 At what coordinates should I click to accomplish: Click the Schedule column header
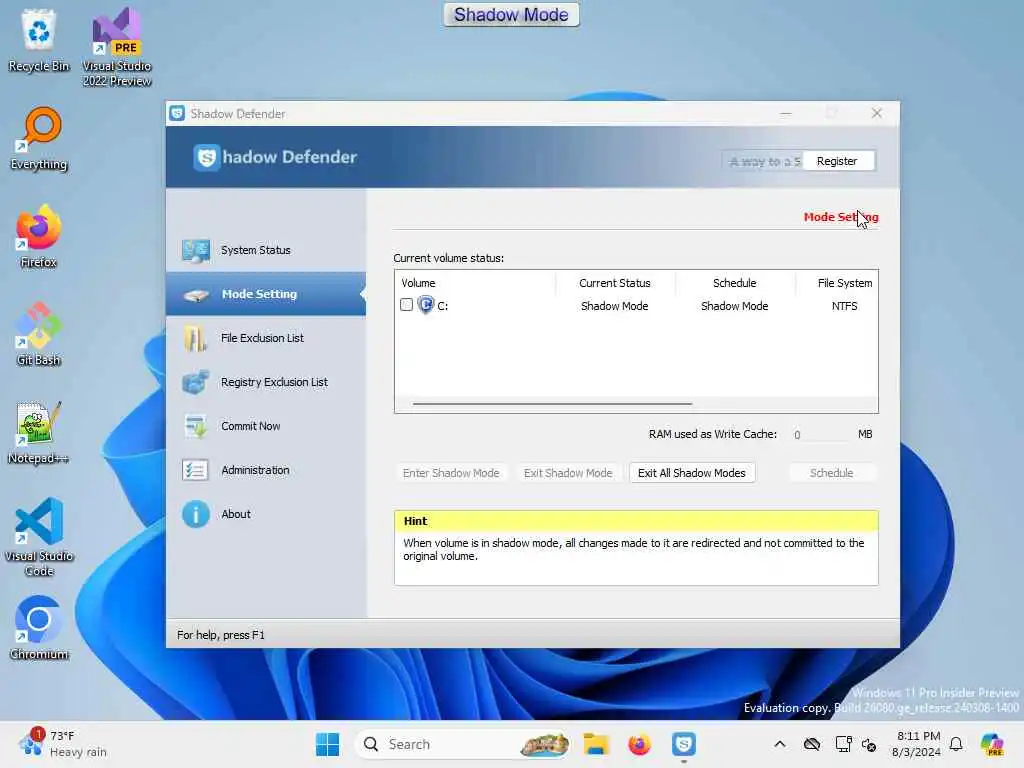(x=735, y=283)
